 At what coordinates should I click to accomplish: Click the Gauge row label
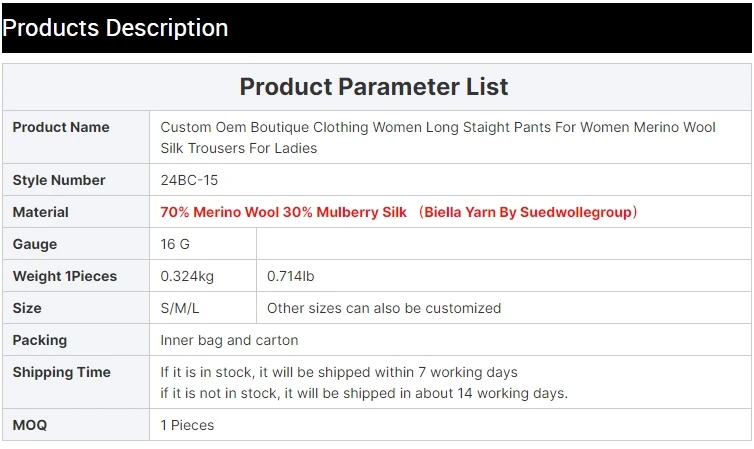coord(35,244)
